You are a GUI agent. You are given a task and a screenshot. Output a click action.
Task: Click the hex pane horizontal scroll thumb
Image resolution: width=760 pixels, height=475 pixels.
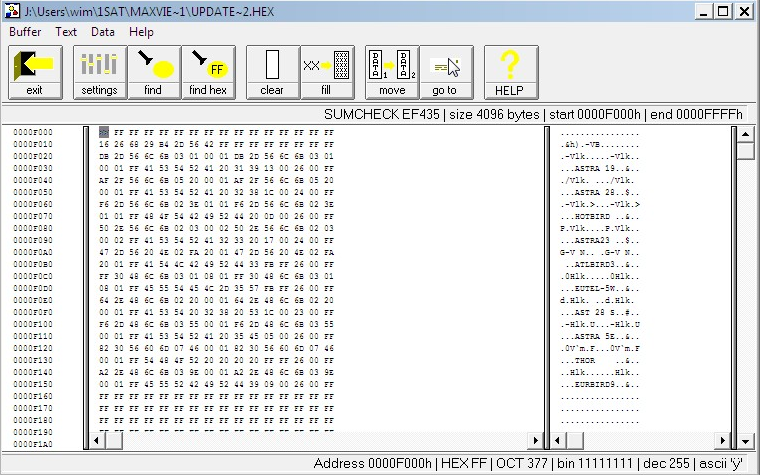[x=114, y=441]
